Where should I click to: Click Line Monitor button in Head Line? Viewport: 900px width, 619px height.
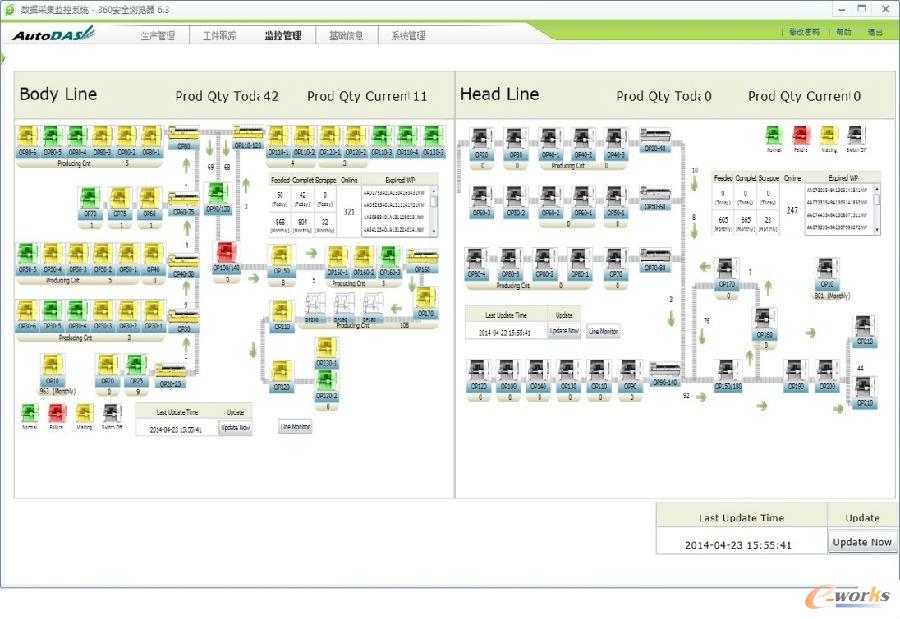coord(603,331)
